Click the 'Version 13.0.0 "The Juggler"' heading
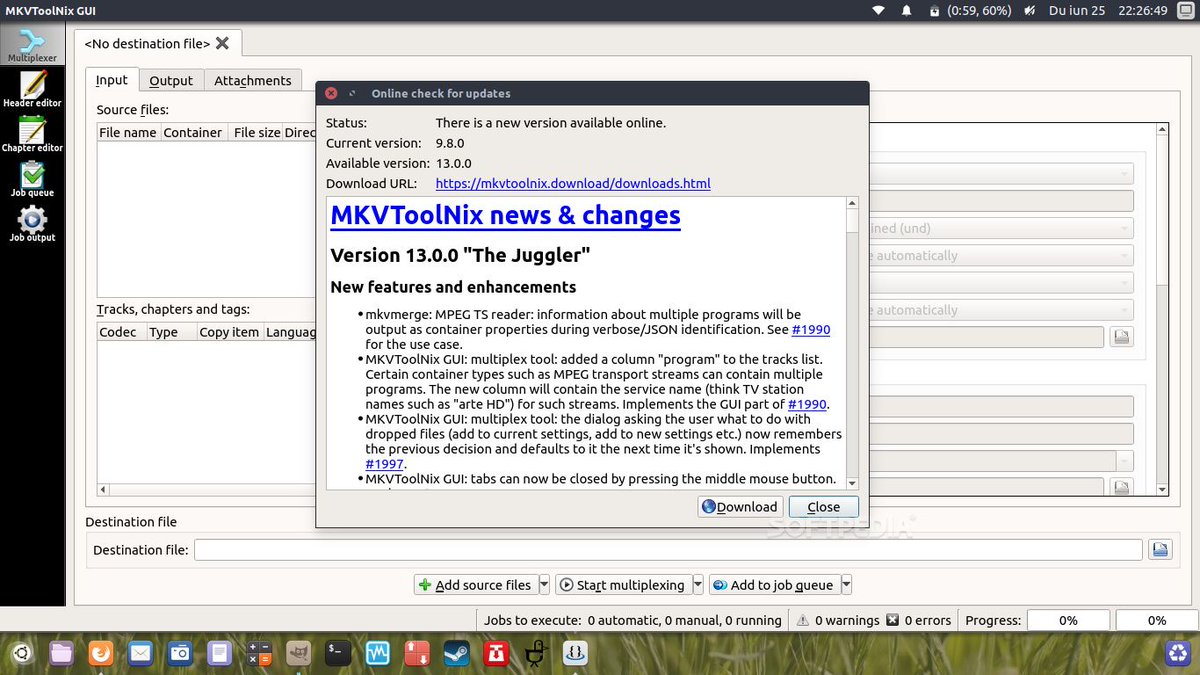Screen dimensions: 1200x675 coord(460,255)
